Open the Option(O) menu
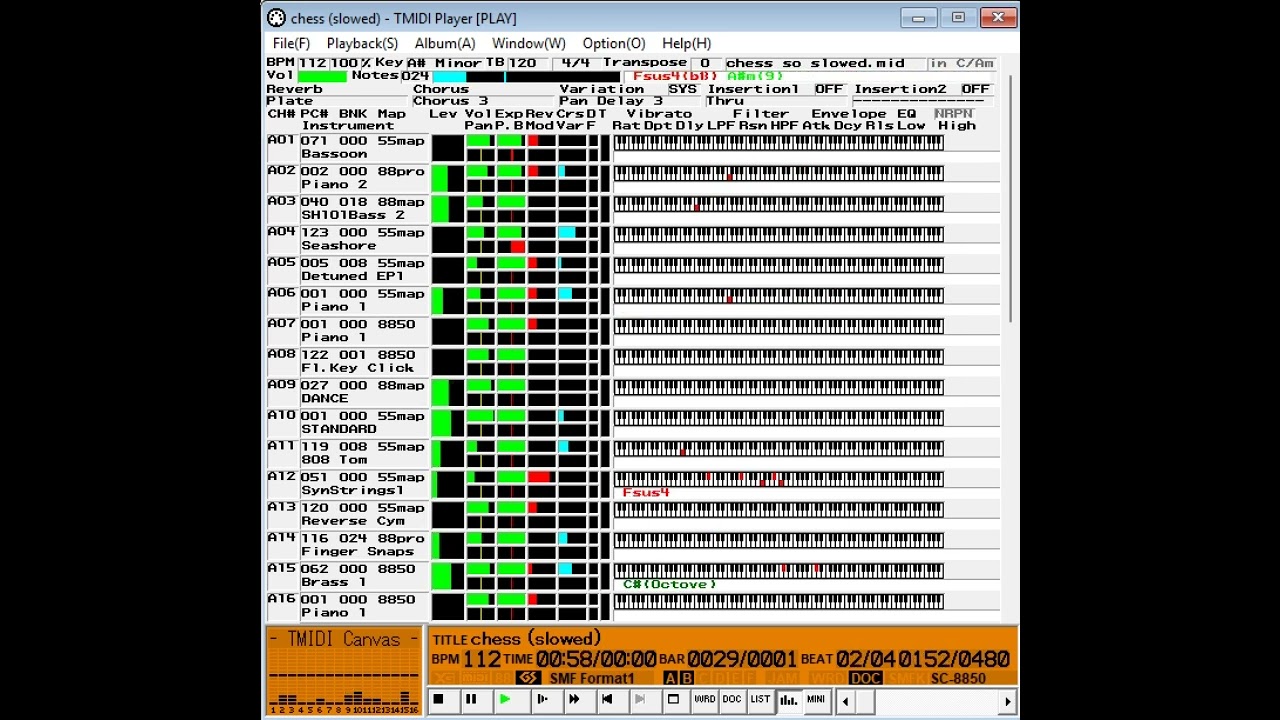 [x=614, y=43]
